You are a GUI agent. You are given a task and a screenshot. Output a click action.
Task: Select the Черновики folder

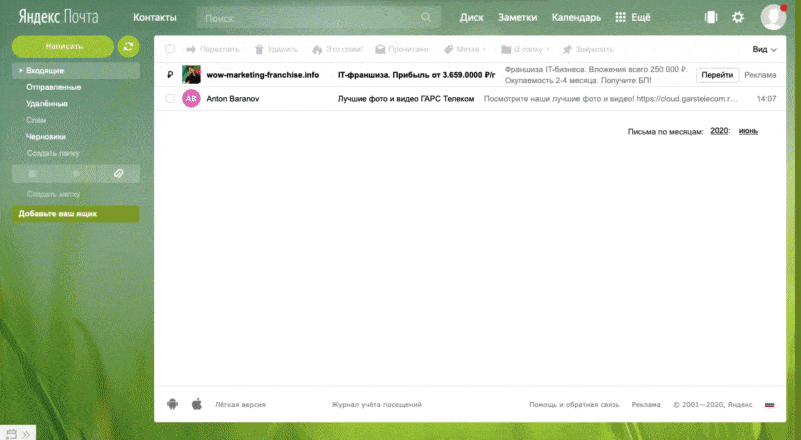tap(45, 136)
